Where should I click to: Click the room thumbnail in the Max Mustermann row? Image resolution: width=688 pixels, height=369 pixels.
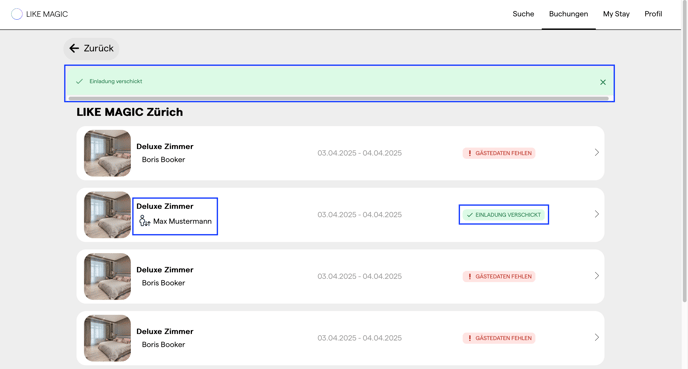point(108,215)
